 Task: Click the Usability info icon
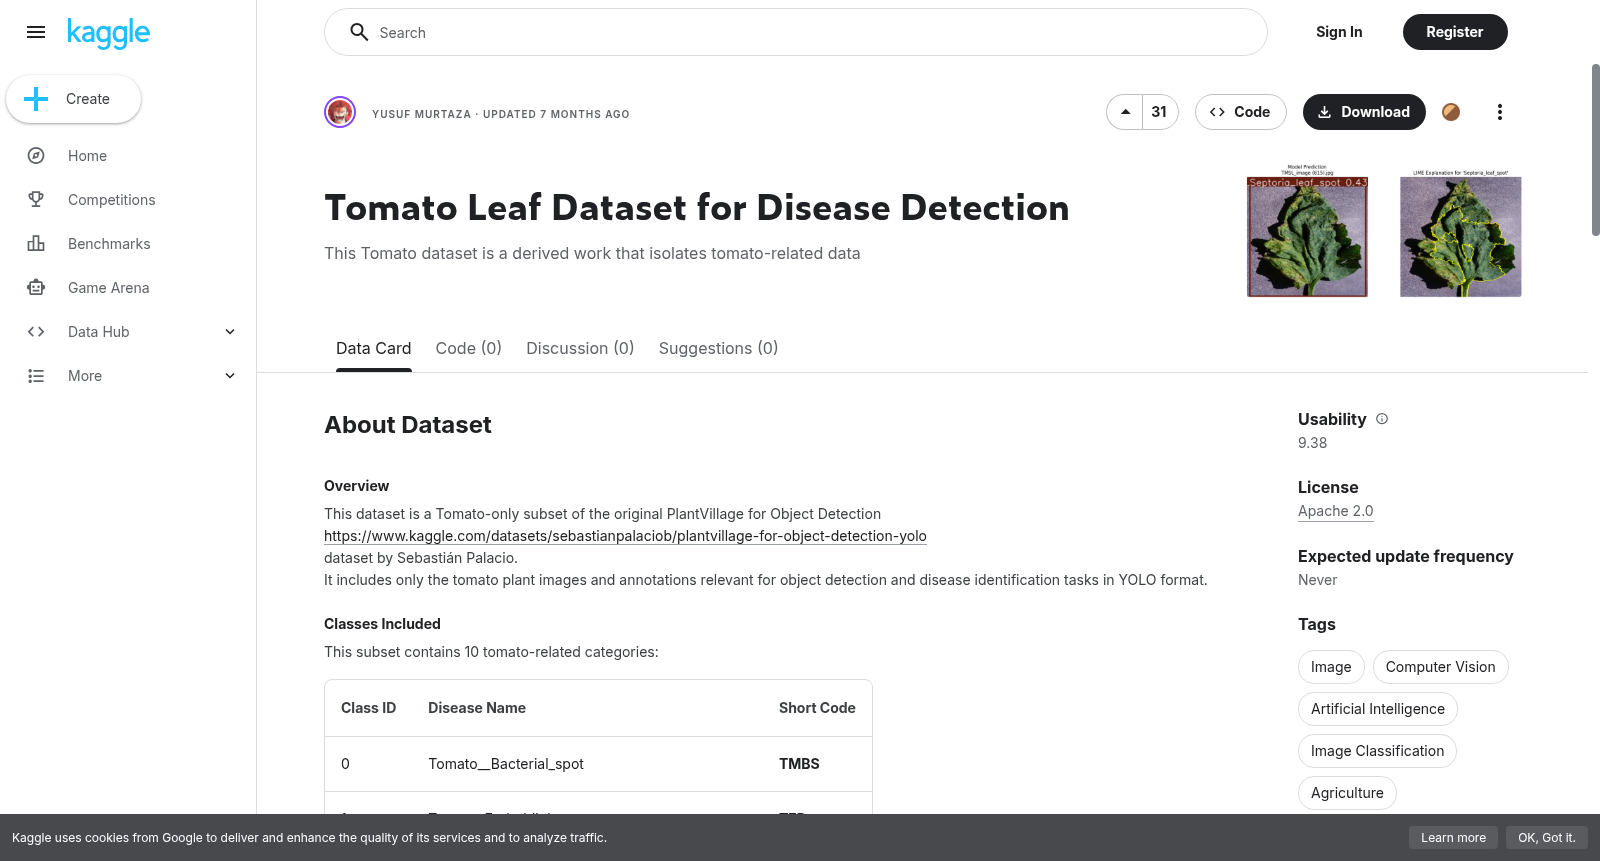(x=1382, y=419)
